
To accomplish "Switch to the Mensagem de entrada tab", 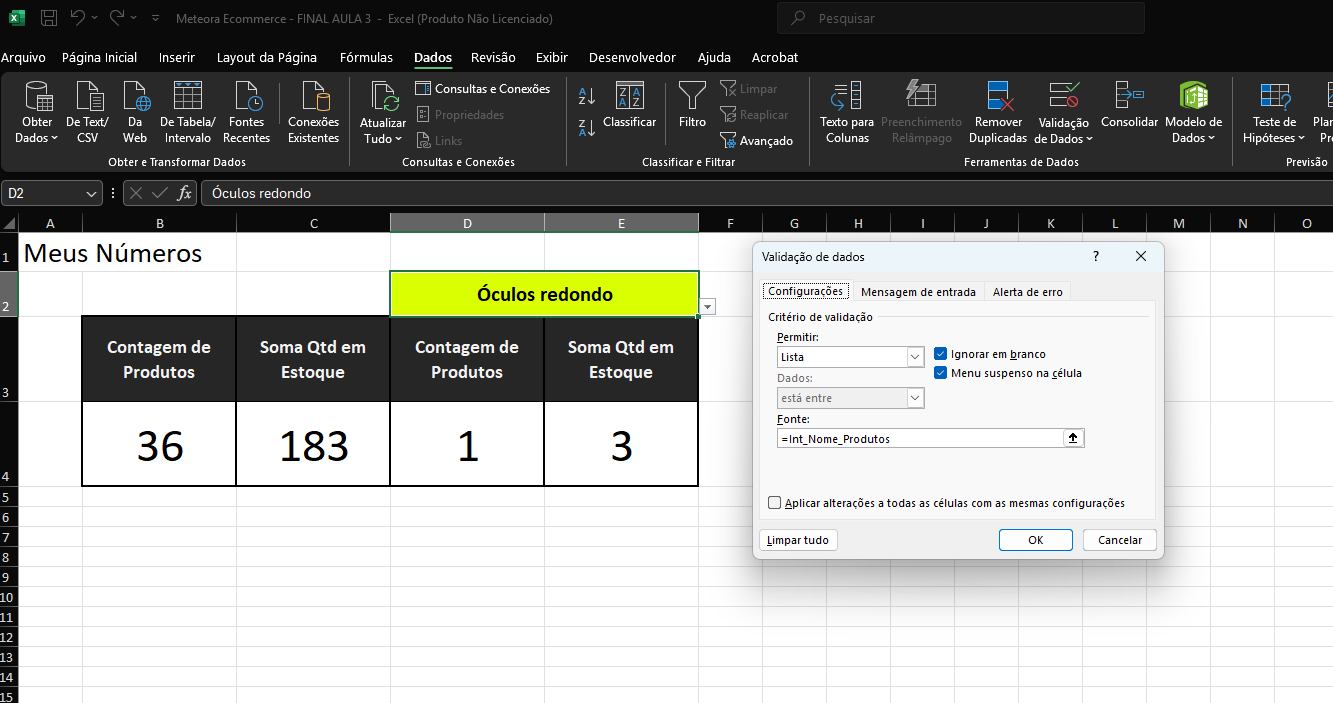I will click(918, 292).
